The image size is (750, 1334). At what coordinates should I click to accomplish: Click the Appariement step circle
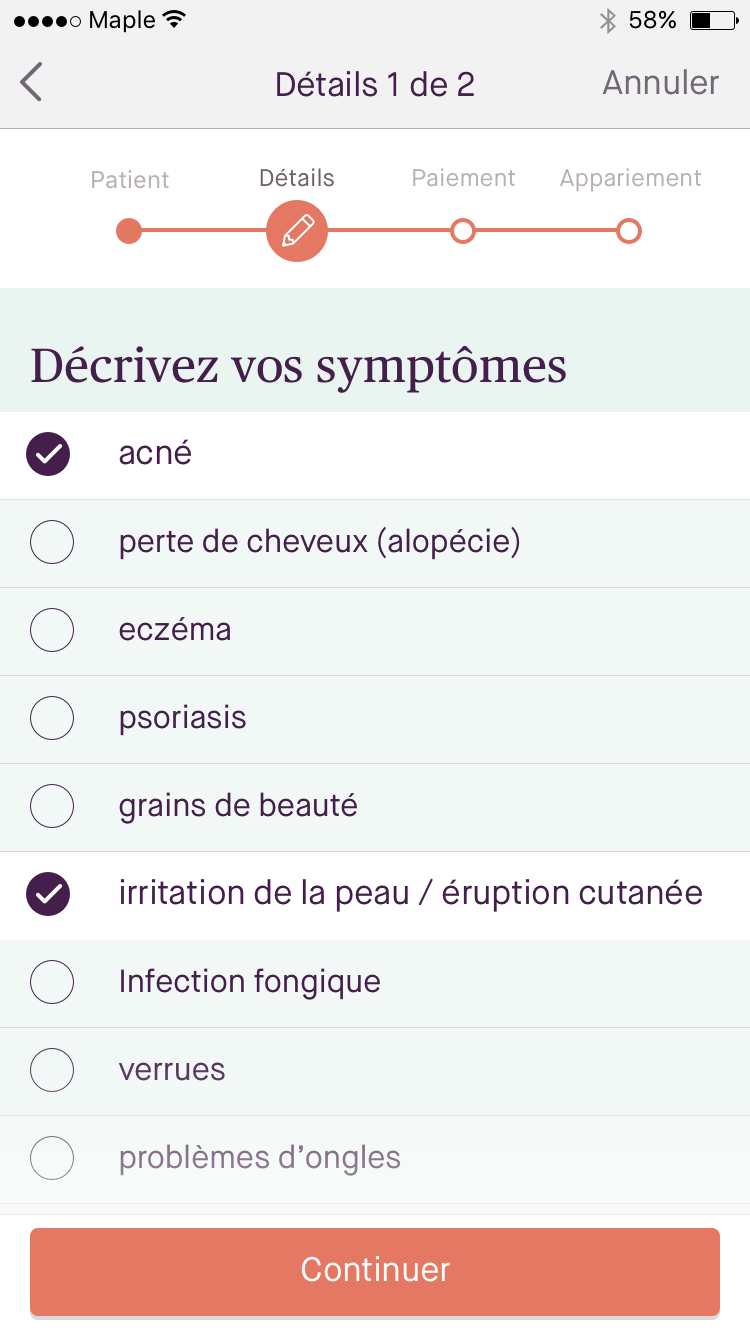(628, 231)
